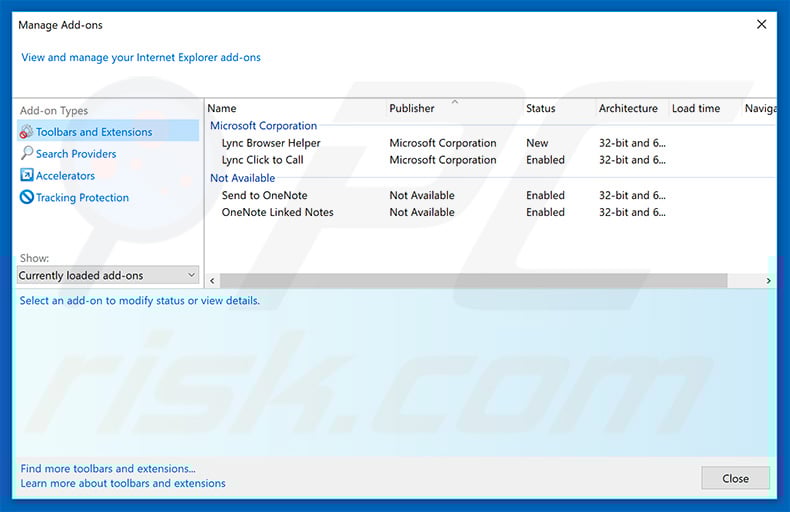Image resolution: width=790 pixels, height=512 pixels.
Task: Click the Close button
Action: (x=735, y=478)
